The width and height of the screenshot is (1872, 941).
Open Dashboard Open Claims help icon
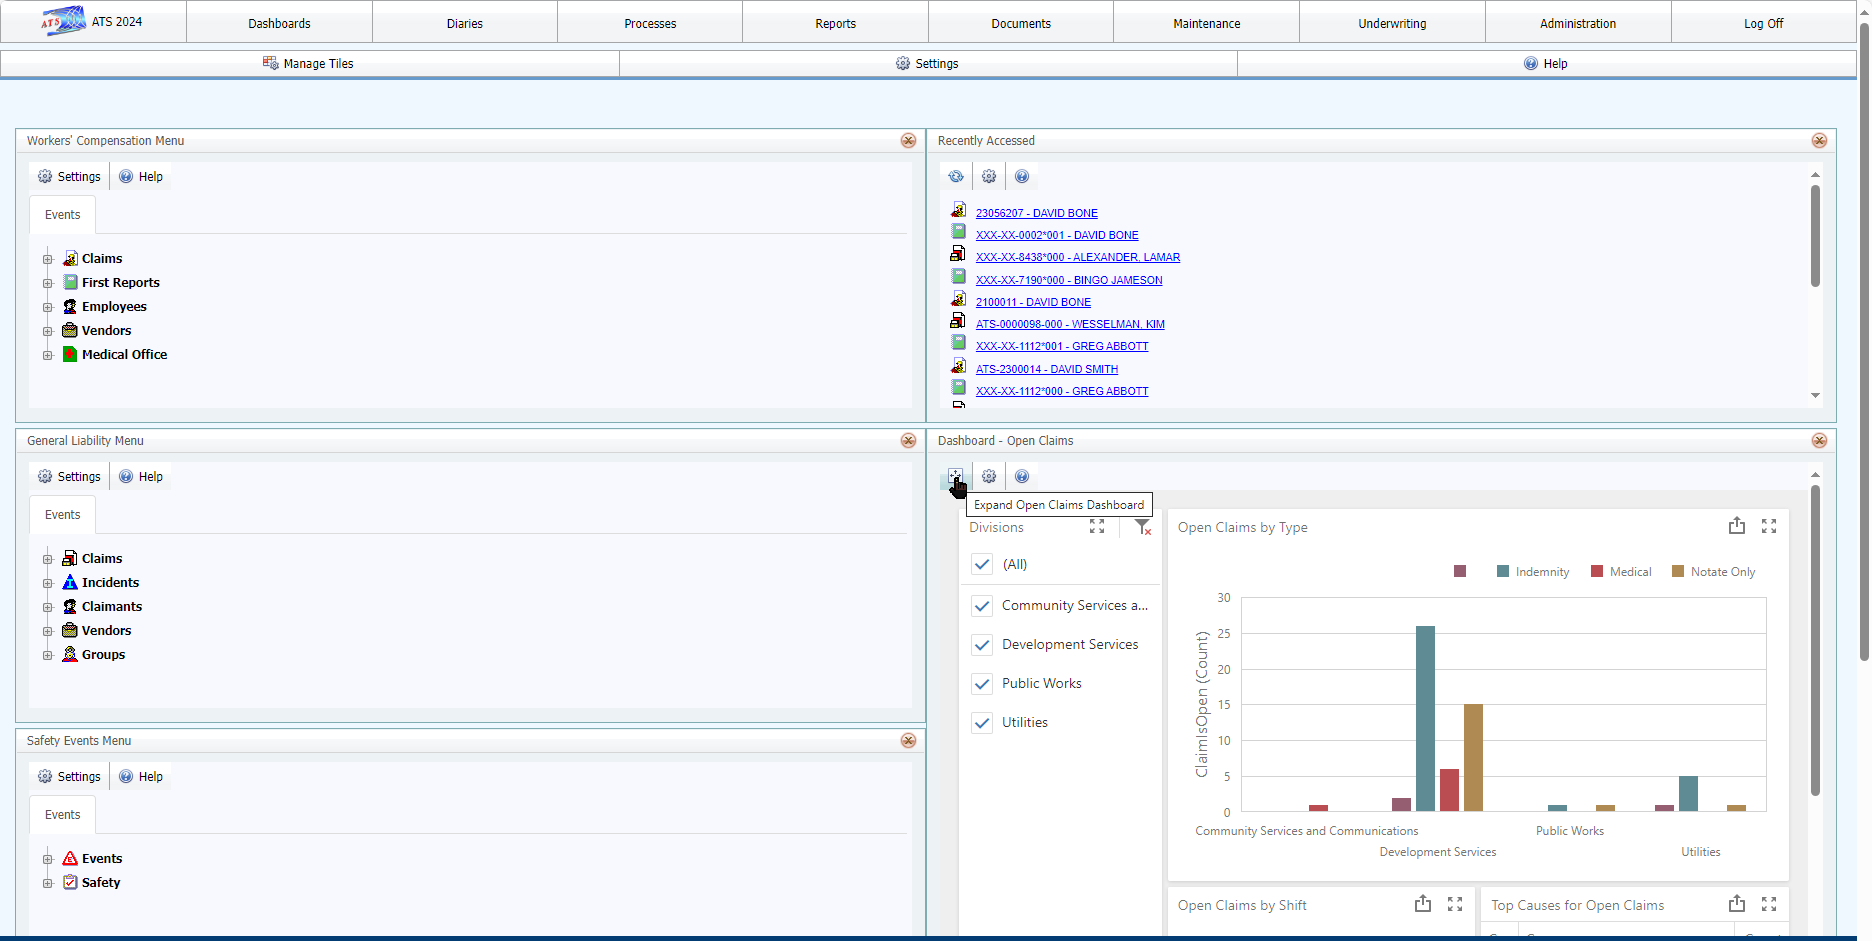pyautogui.click(x=1022, y=476)
